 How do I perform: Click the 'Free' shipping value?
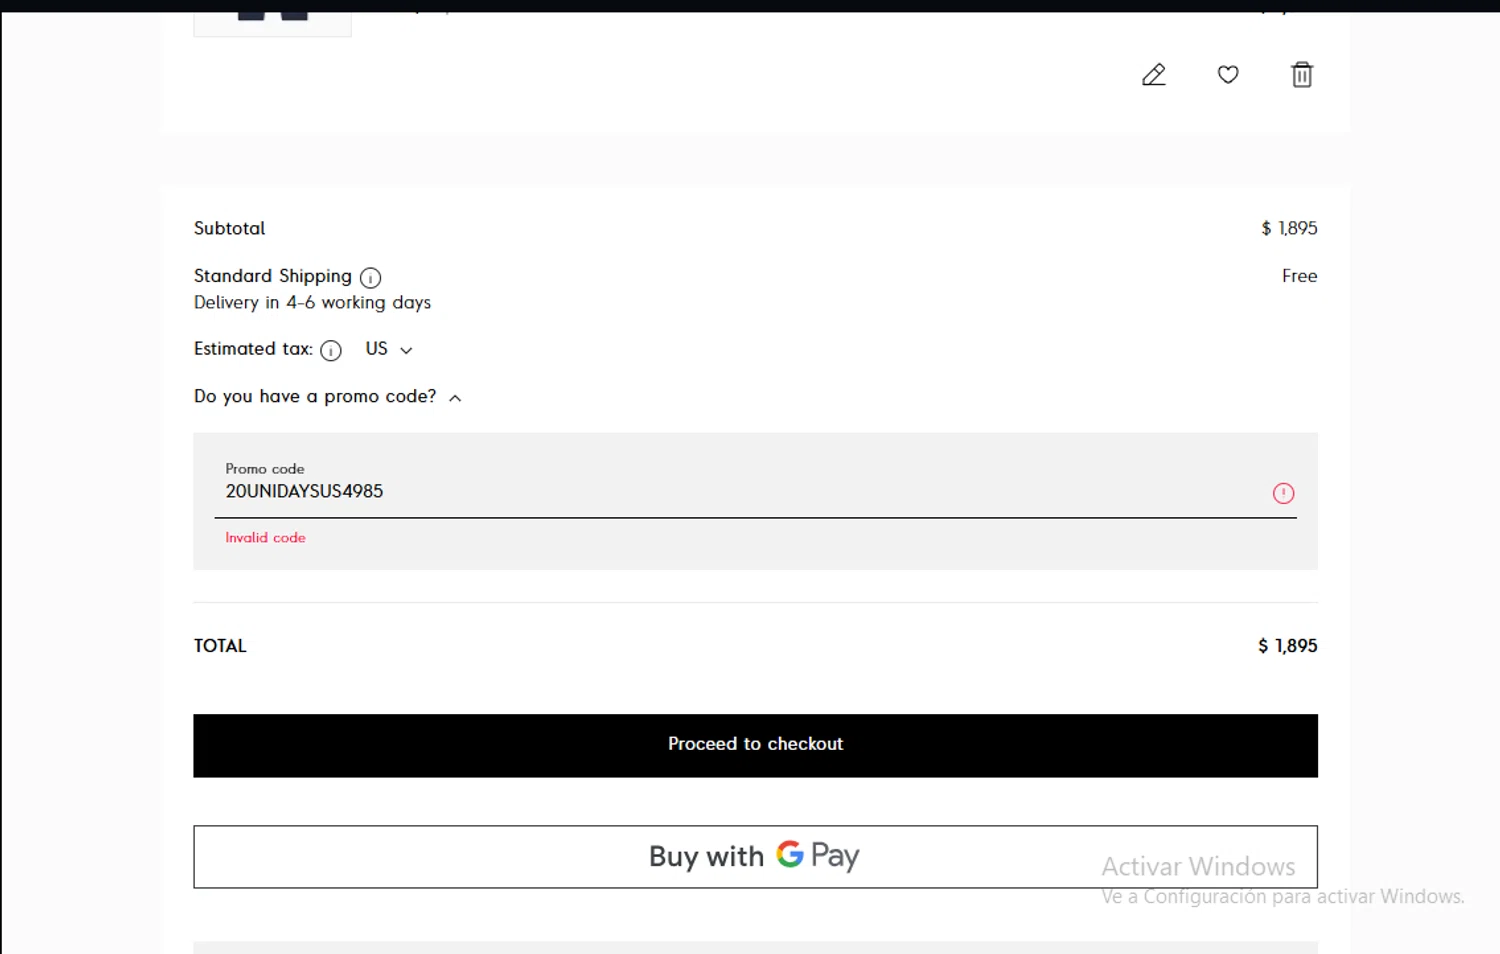coord(1299,276)
